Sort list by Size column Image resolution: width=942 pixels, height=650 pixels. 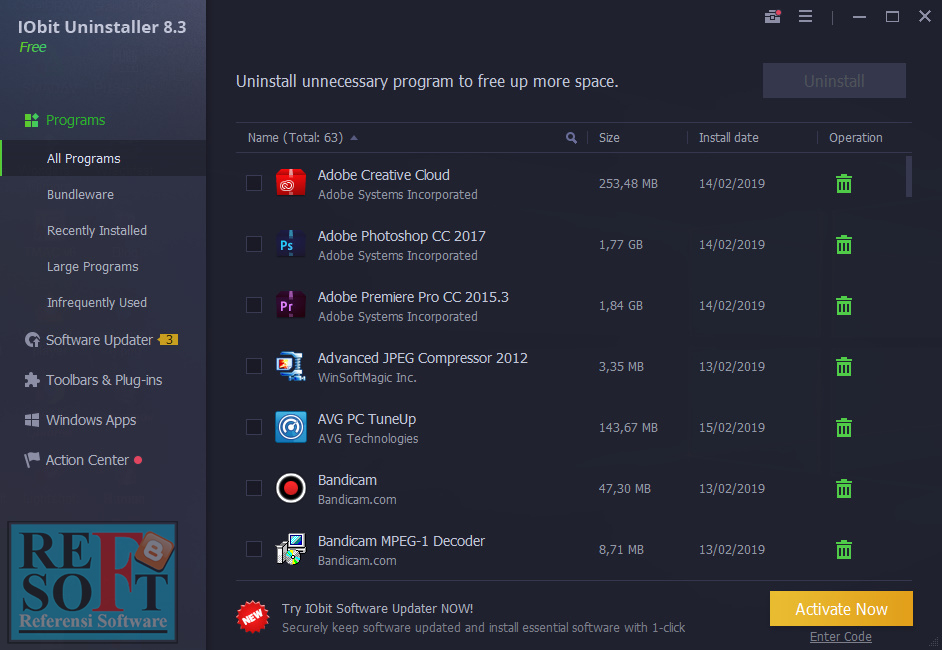tap(609, 138)
